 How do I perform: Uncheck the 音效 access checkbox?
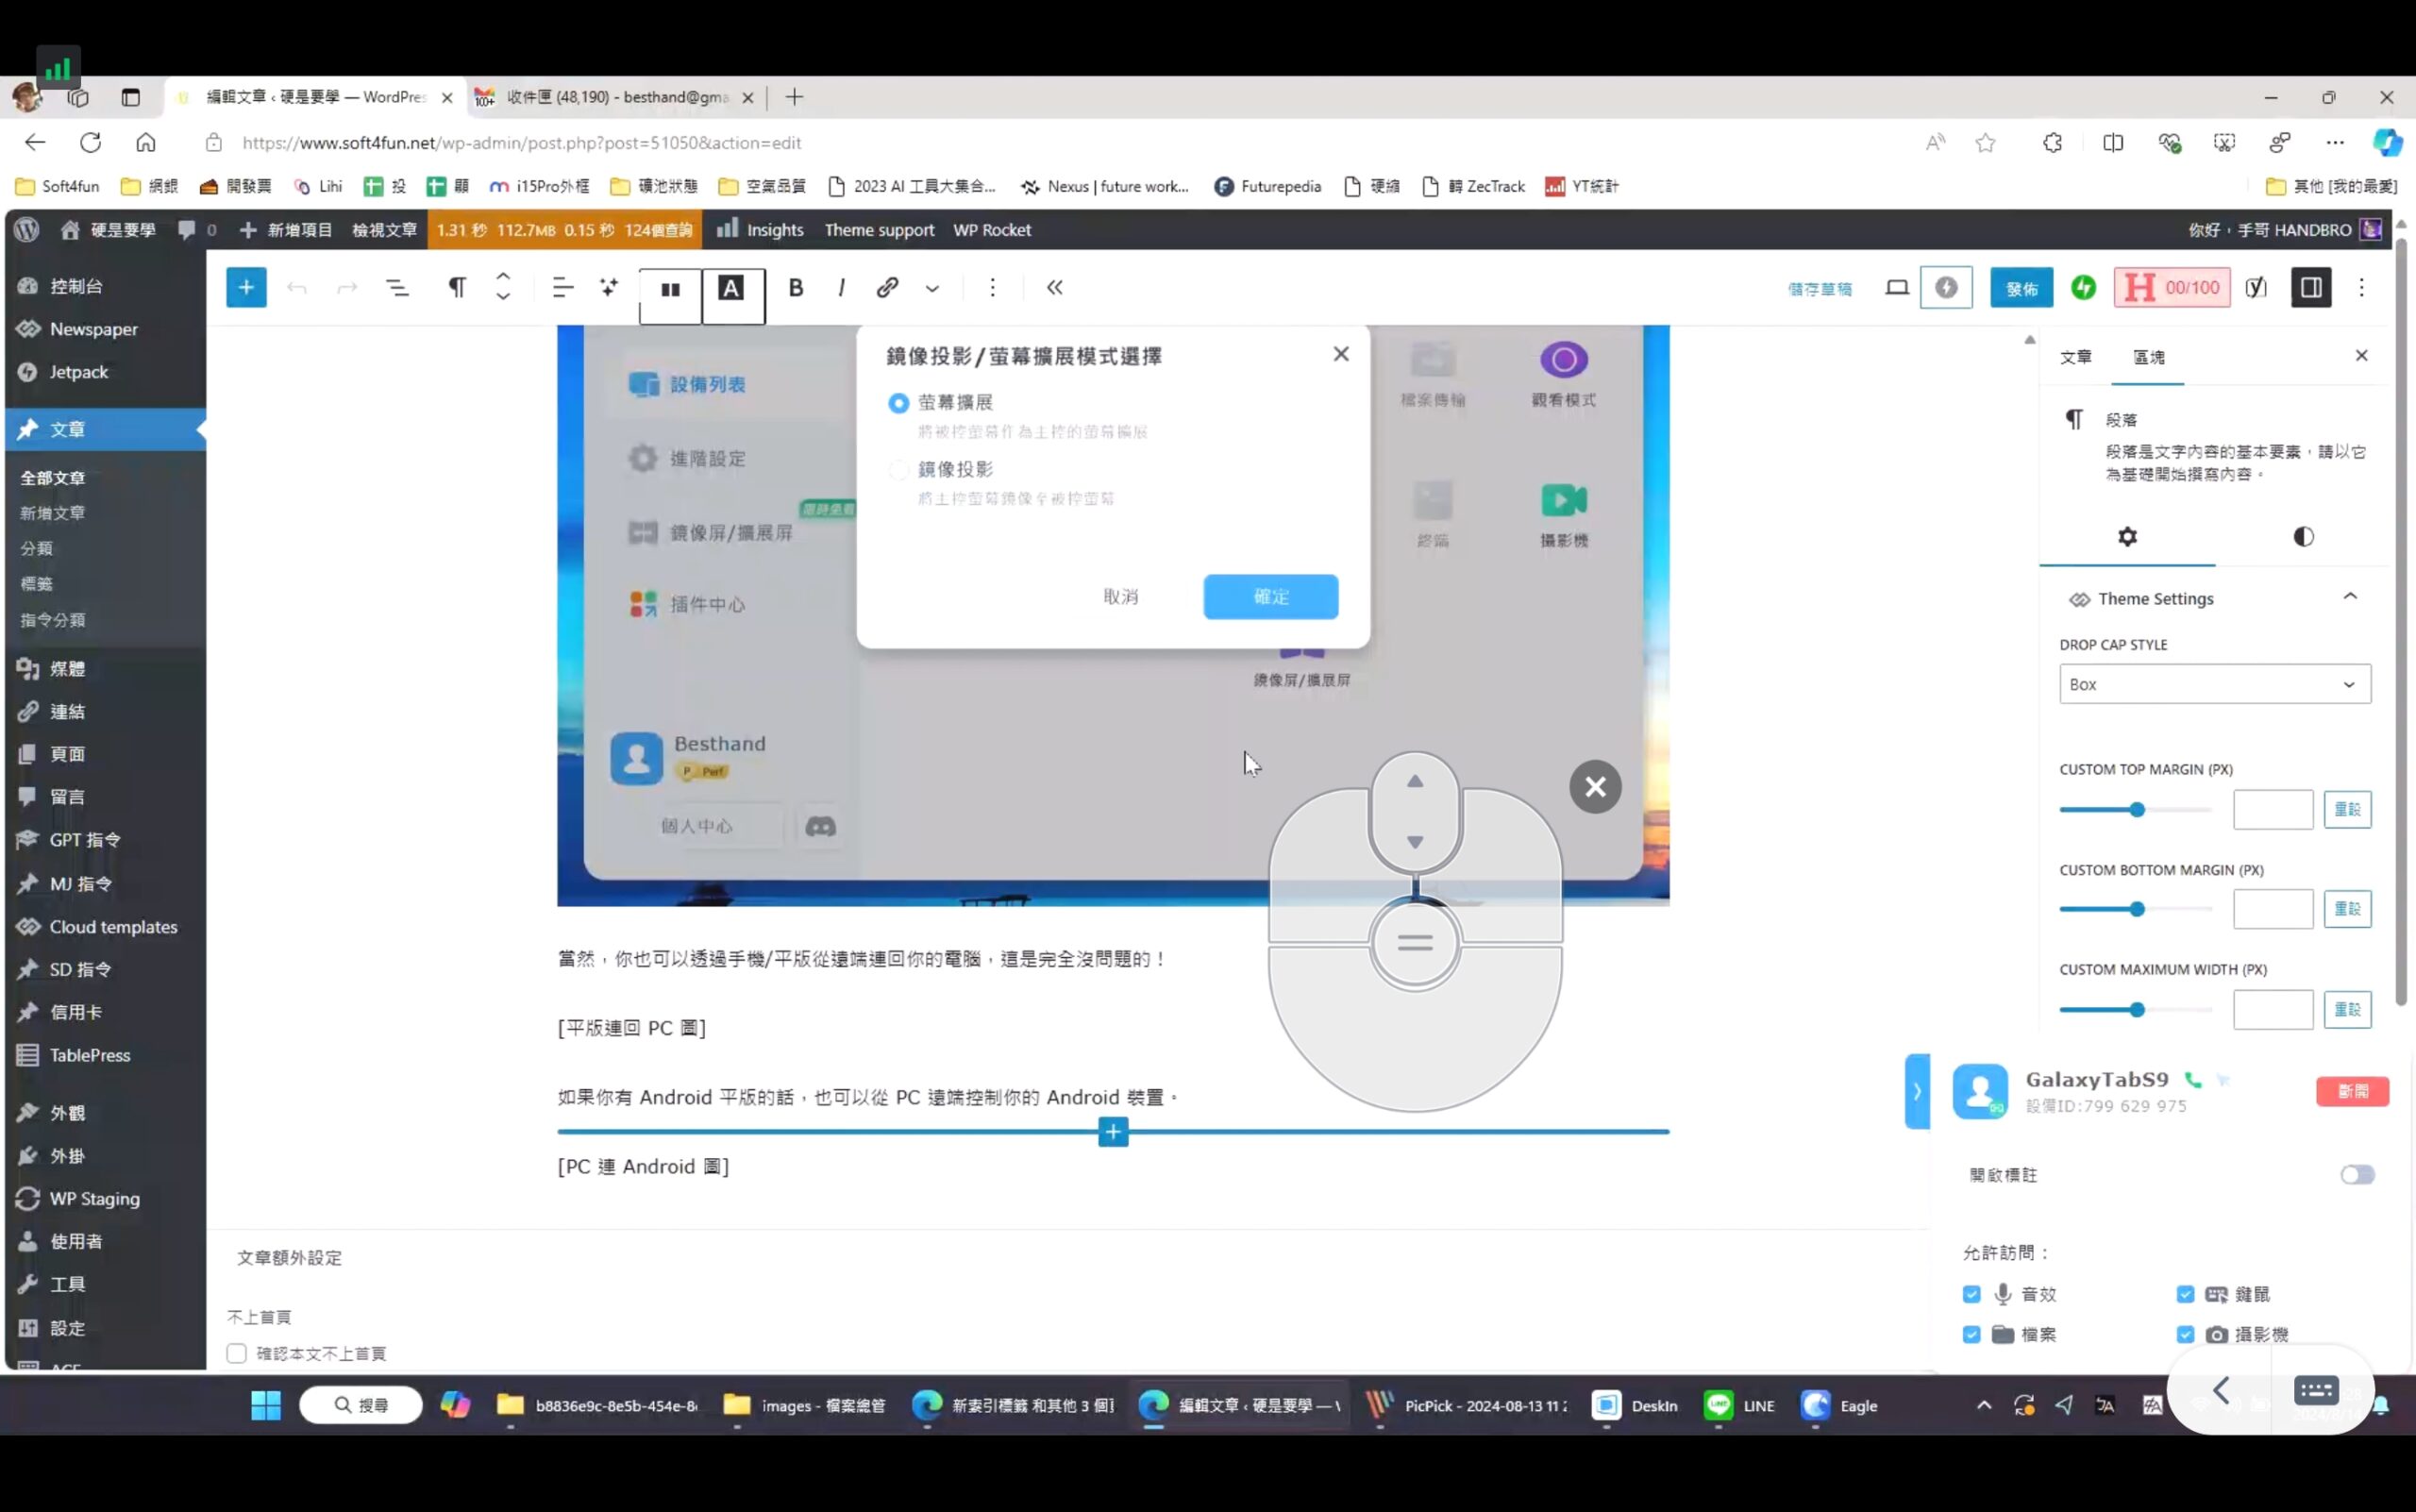1971,1294
